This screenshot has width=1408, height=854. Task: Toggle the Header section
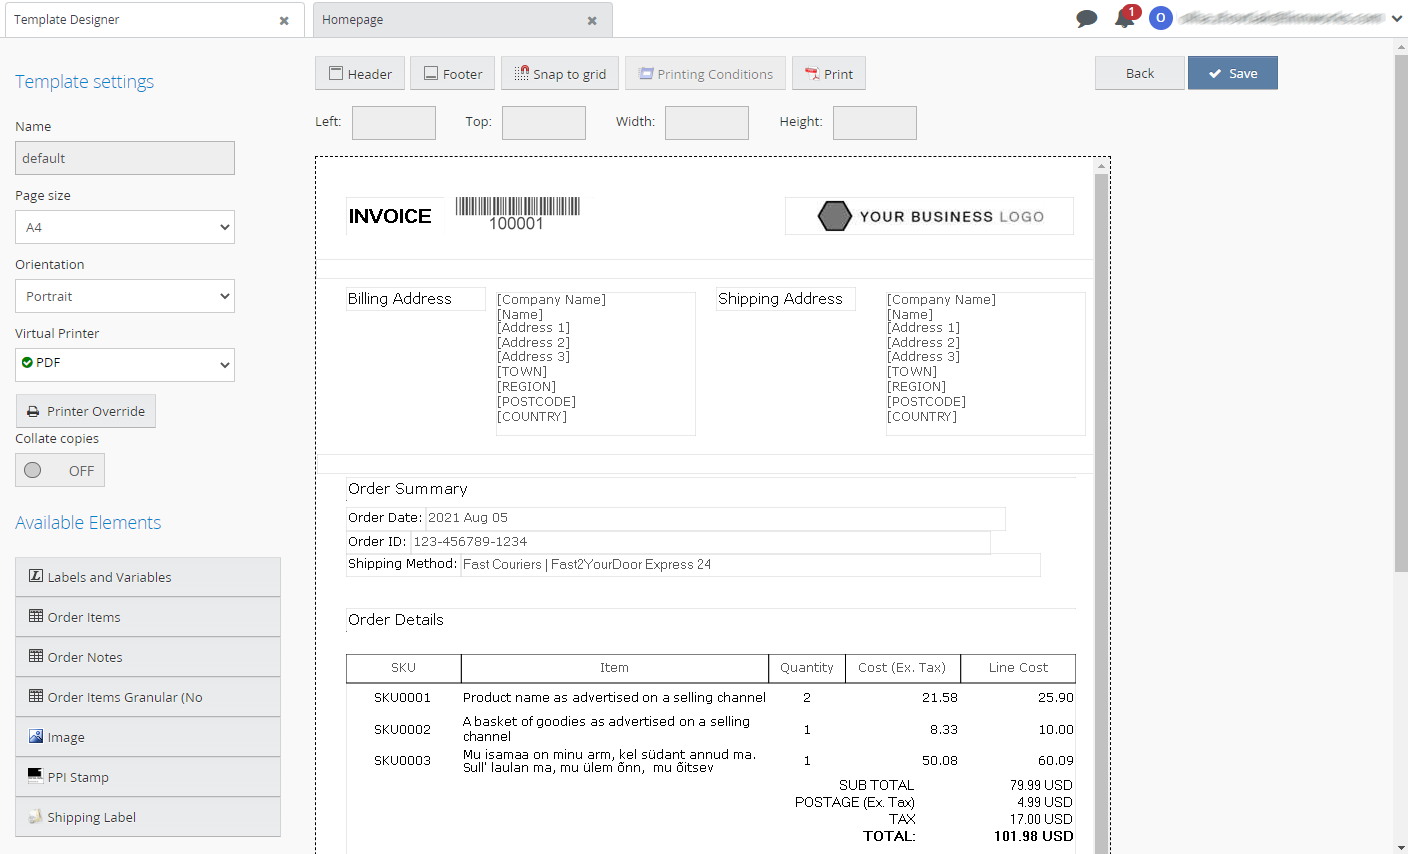[360, 74]
